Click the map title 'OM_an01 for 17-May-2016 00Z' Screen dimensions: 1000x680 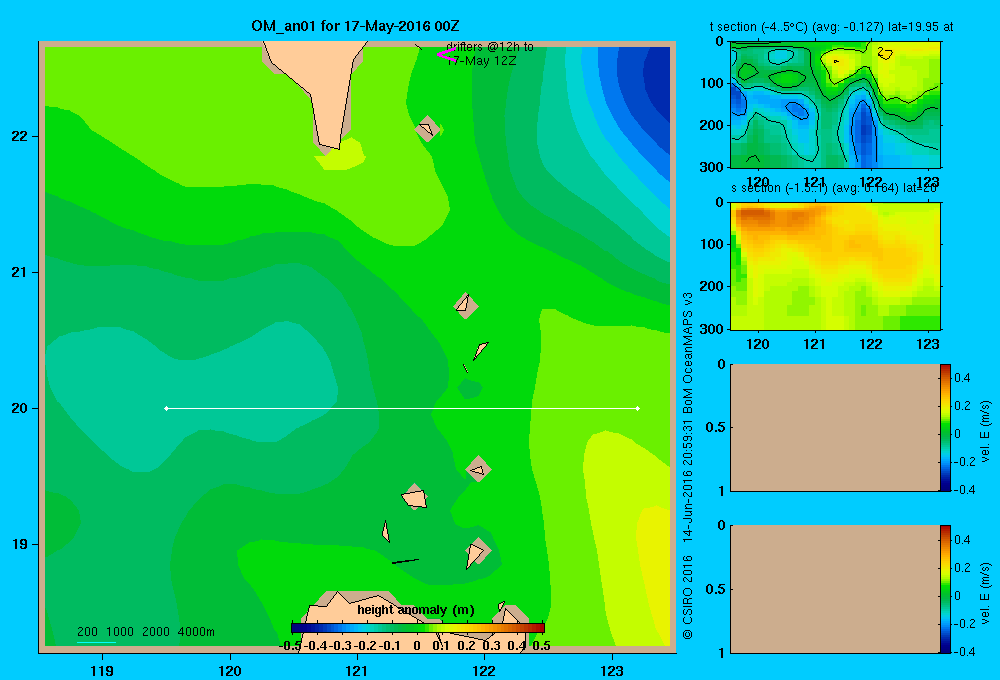pyautogui.click(x=355, y=26)
